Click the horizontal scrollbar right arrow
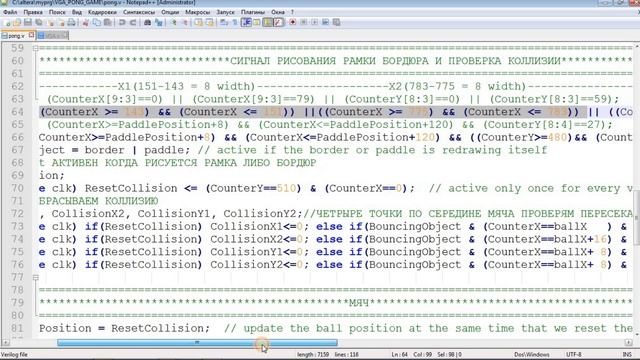 pyautogui.click(x=628, y=343)
